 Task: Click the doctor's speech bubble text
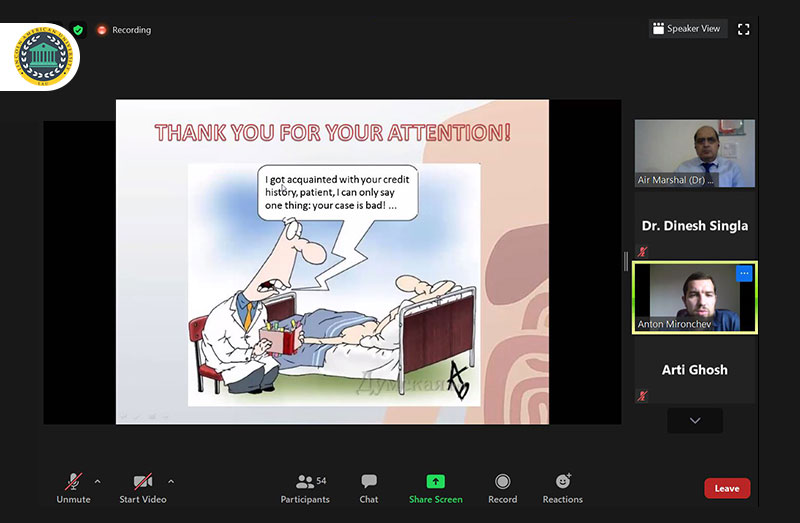(x=337, y=192)
